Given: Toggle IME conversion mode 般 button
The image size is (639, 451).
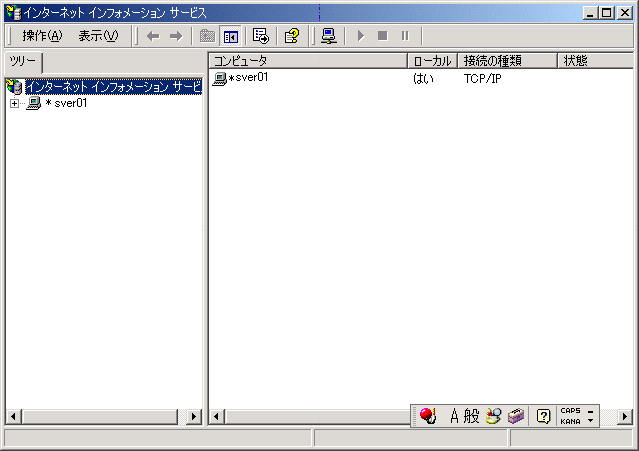Looking at the screenshot, I should point(472,416).
